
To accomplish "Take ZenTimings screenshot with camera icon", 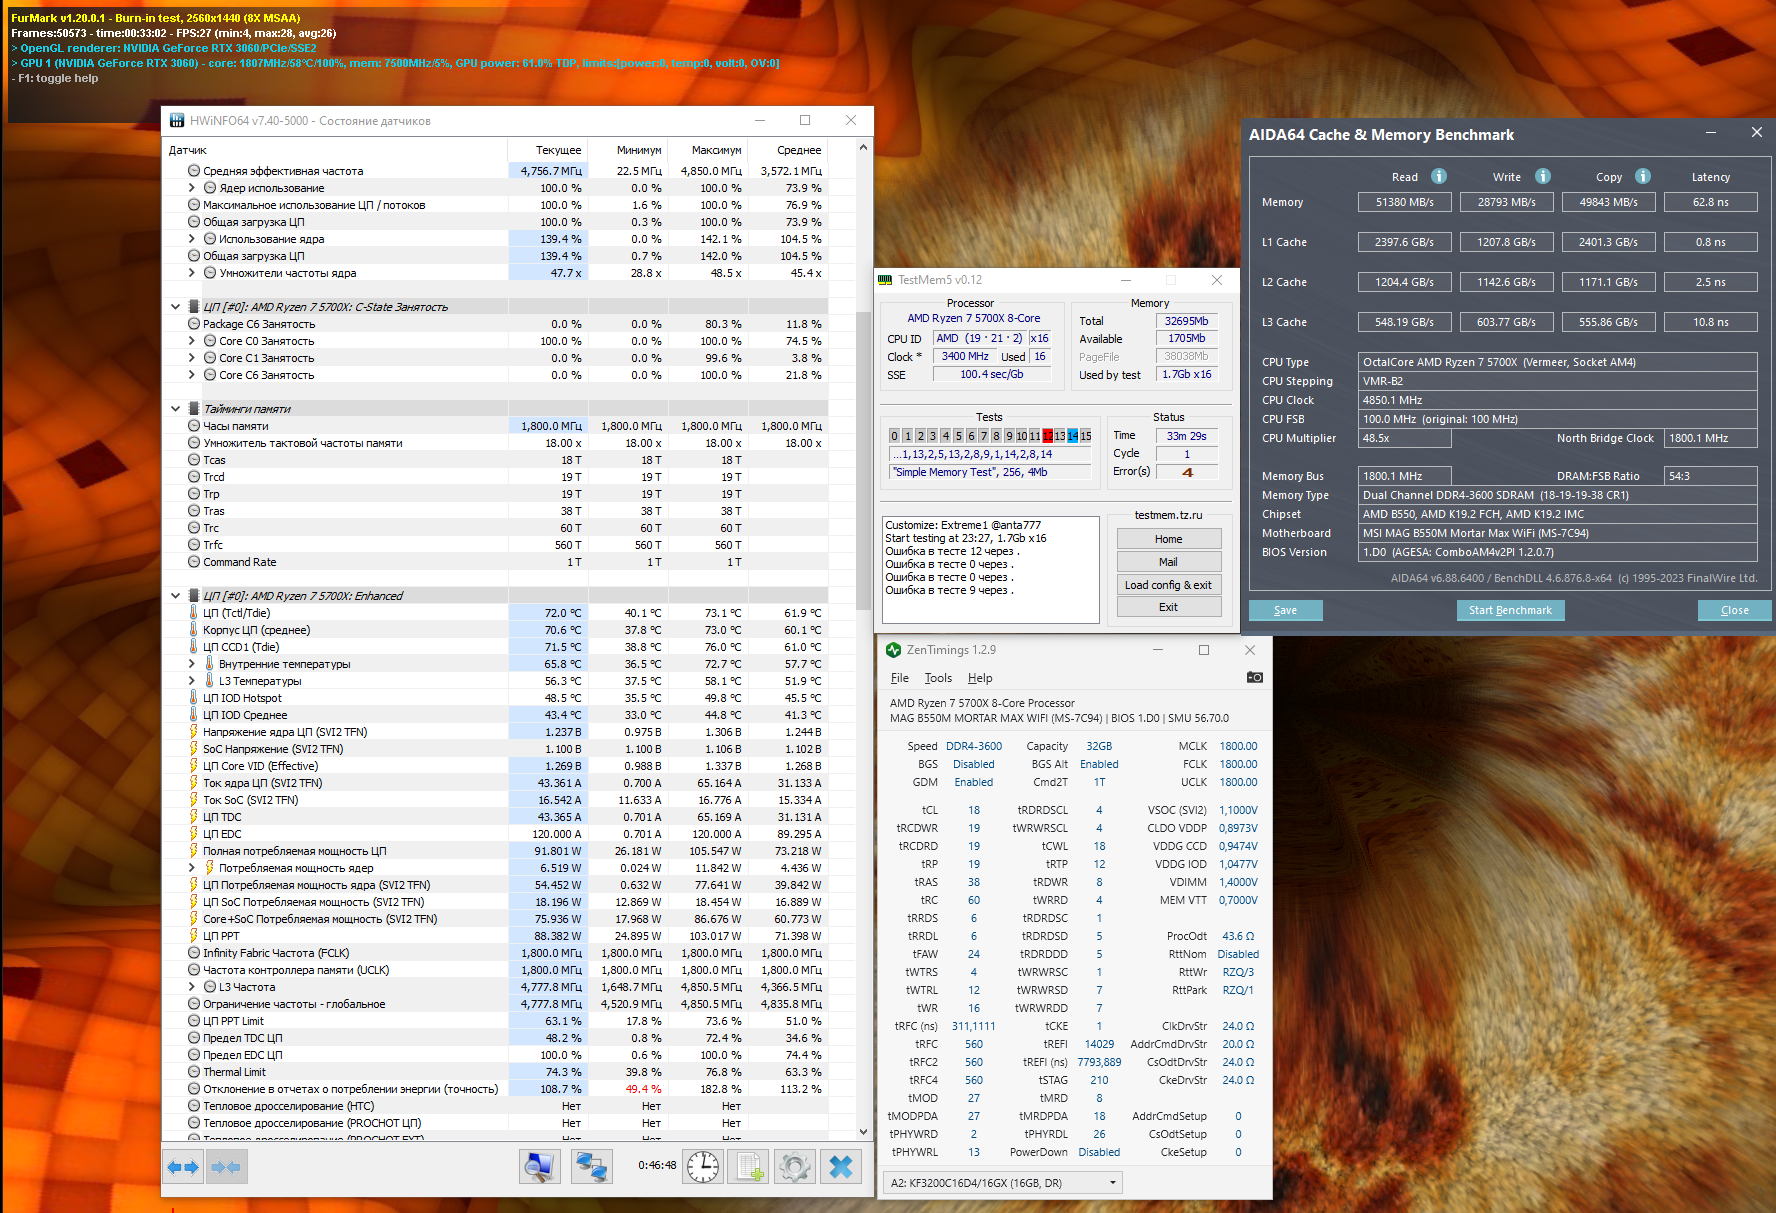I will tap(1255, 677).
